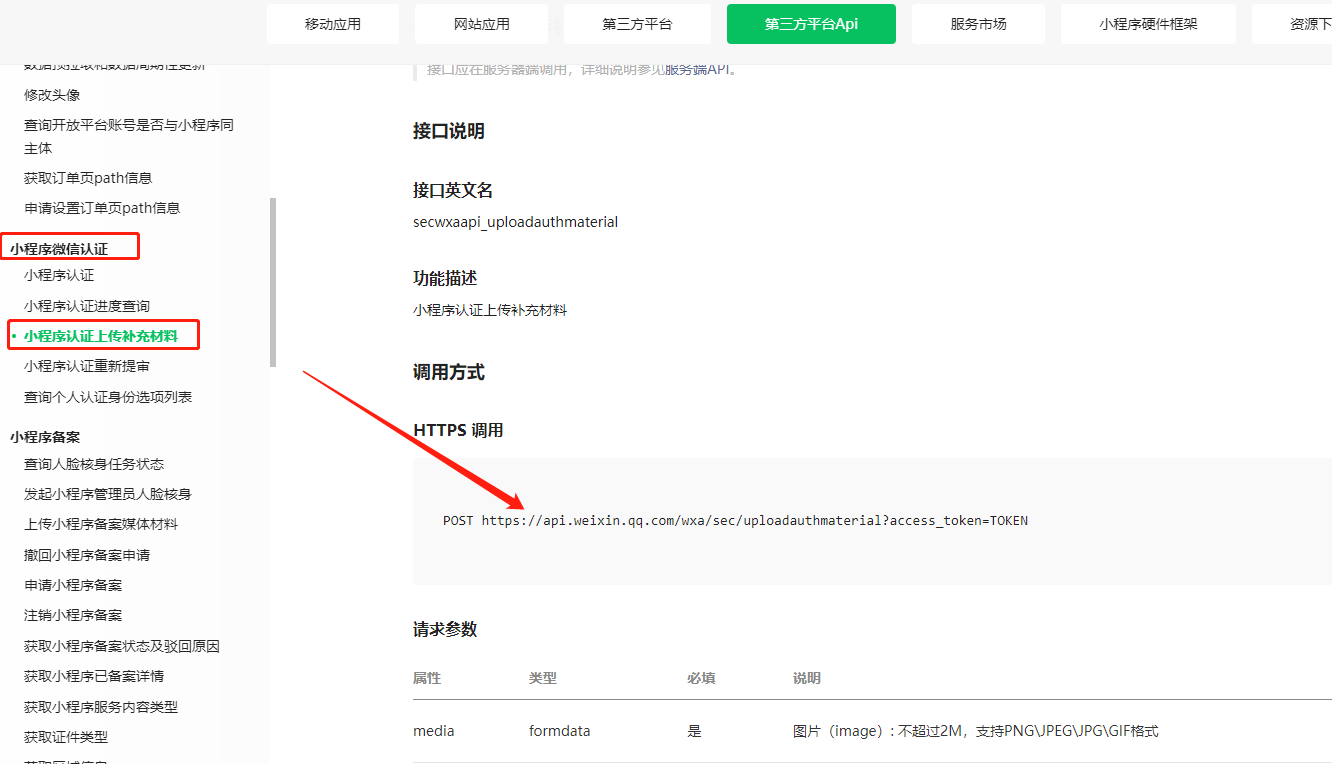Image resolution: width=1332 pixels, height=764 pixels.
Task: Open 发起小程序管理员人脸核身 in the sidebar
Action: tap(108, 494)
